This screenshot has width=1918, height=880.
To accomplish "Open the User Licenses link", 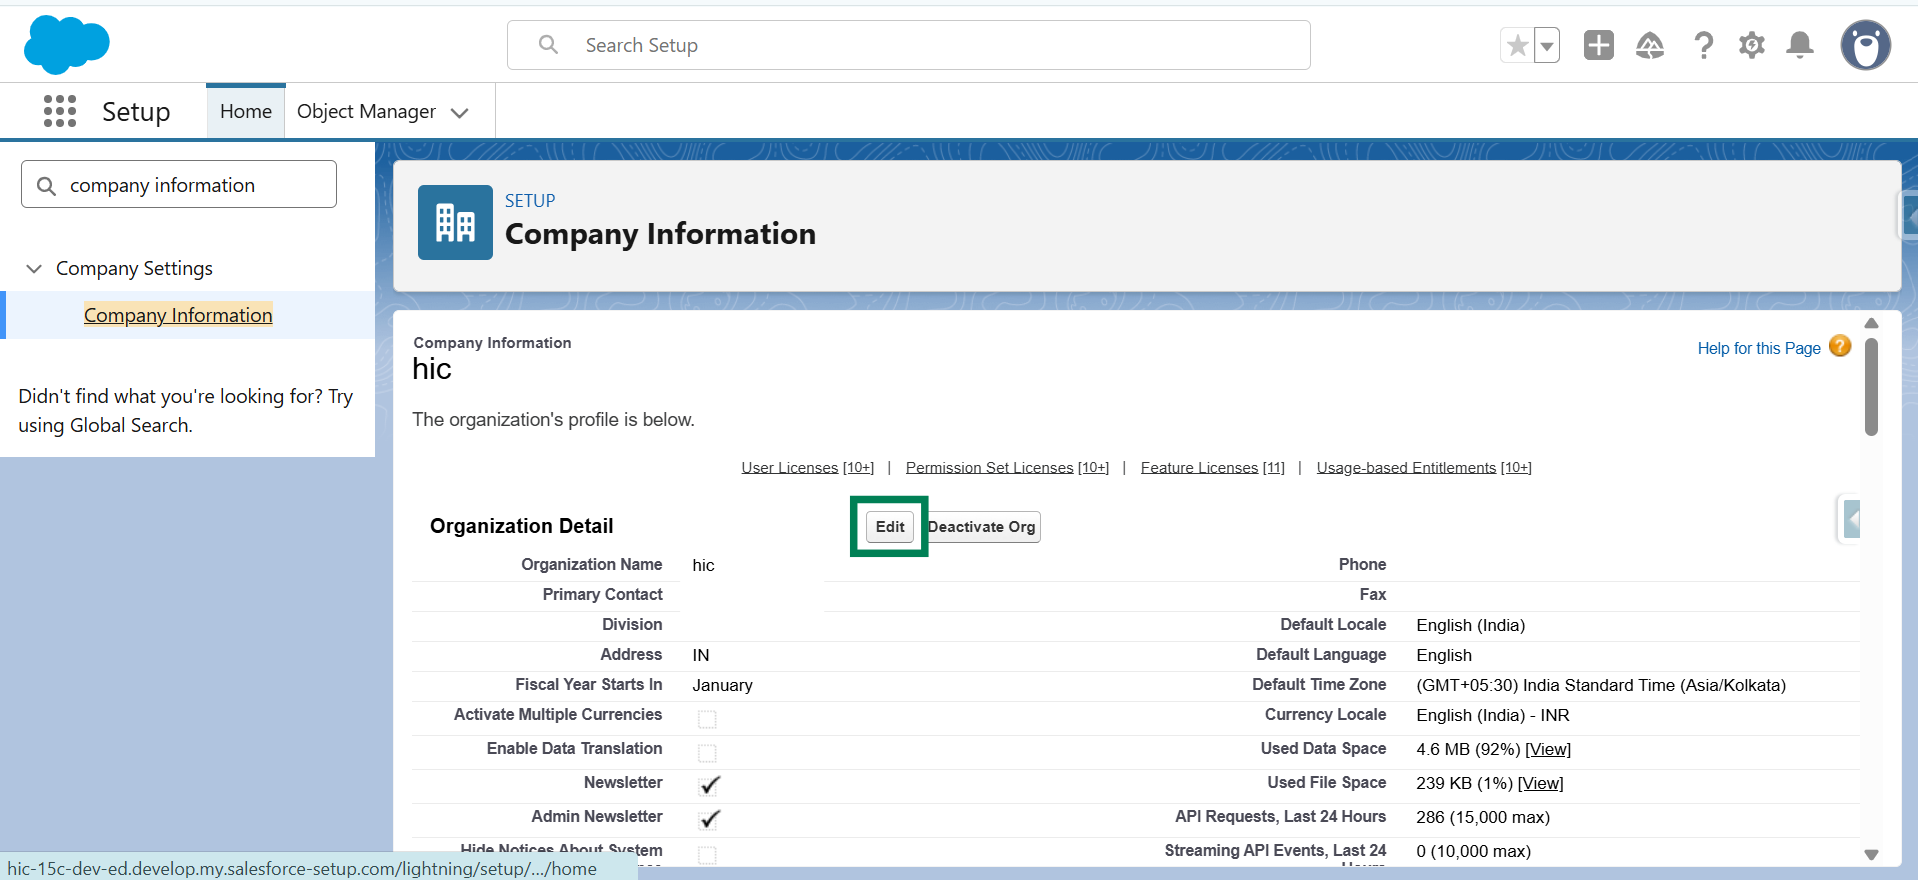I will coord(789,468).
